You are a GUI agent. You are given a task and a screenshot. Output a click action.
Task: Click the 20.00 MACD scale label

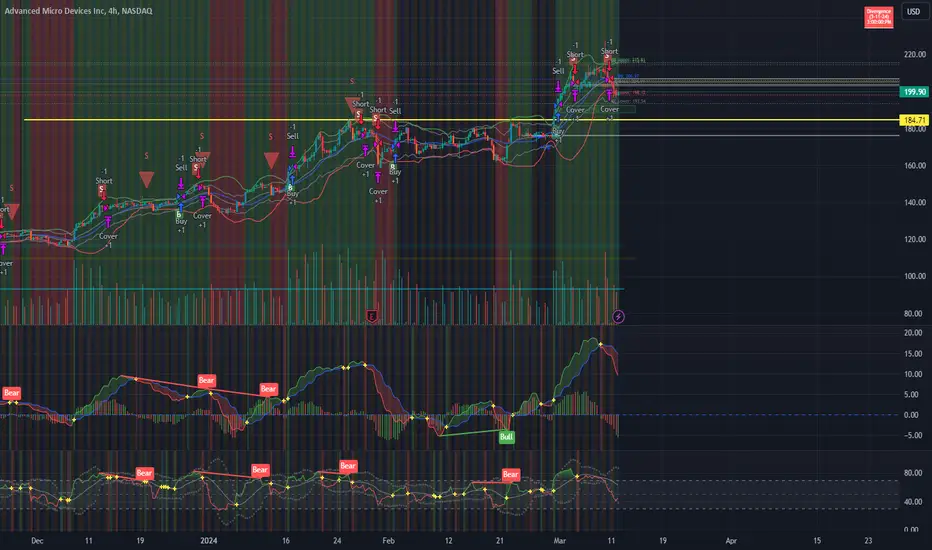pyautogui.click(x=913, y=332)
